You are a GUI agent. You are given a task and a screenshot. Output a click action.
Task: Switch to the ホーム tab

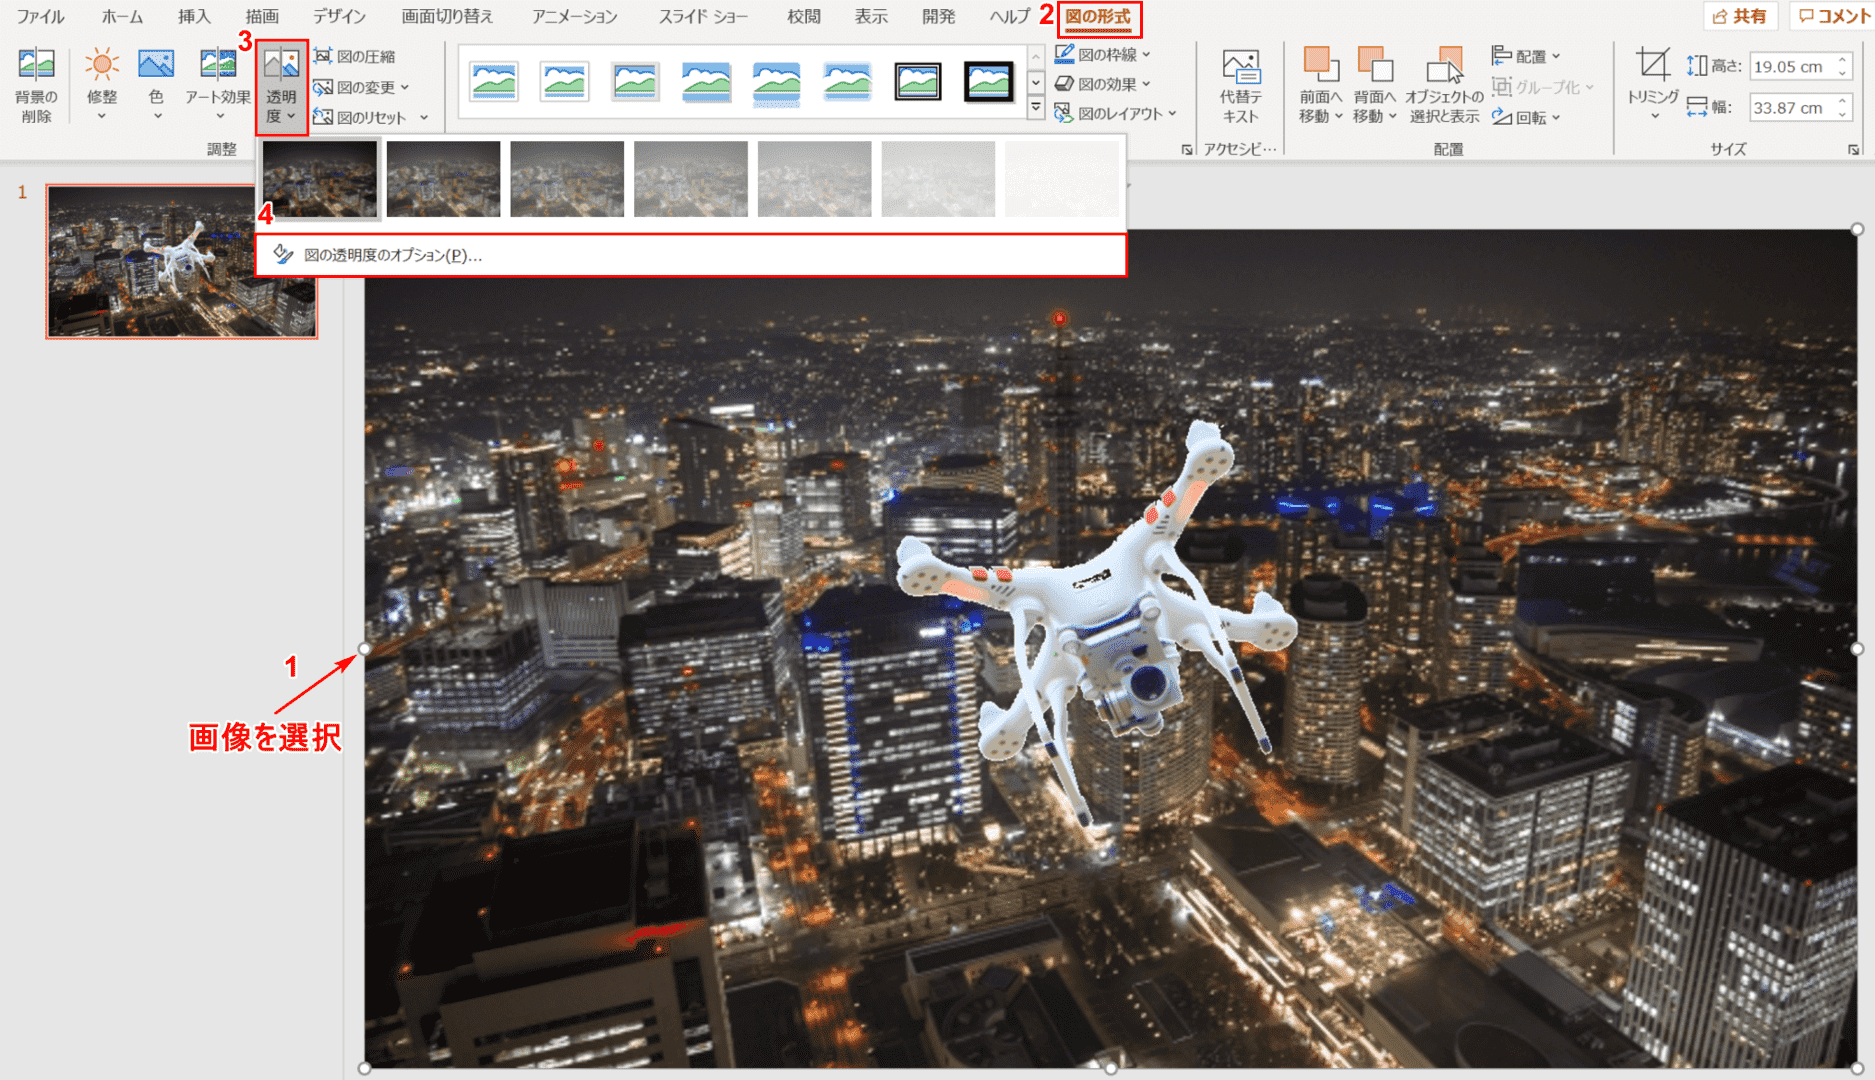(x=122, y=17)
